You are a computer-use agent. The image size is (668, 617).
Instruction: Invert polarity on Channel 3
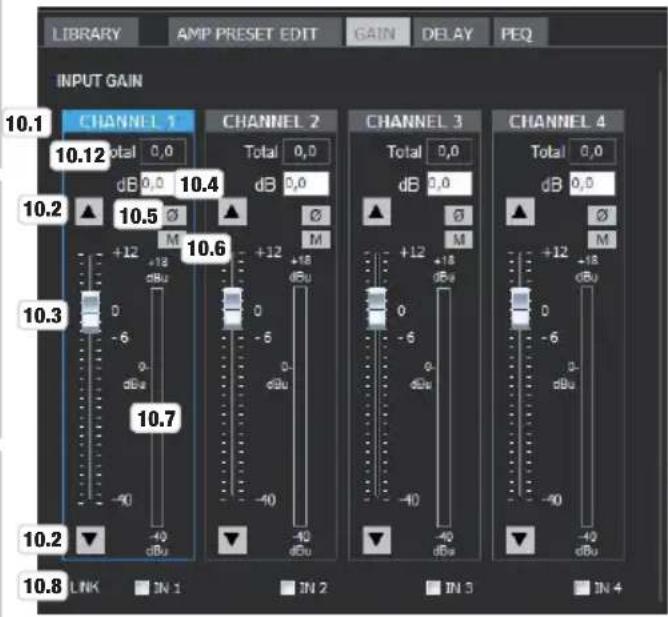coord(458,215)
